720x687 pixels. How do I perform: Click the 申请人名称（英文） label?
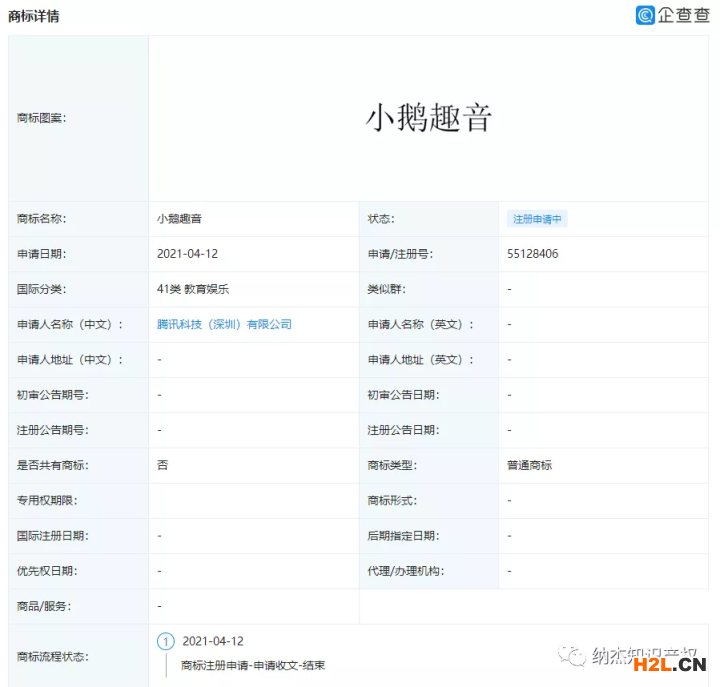coord(420,324)
